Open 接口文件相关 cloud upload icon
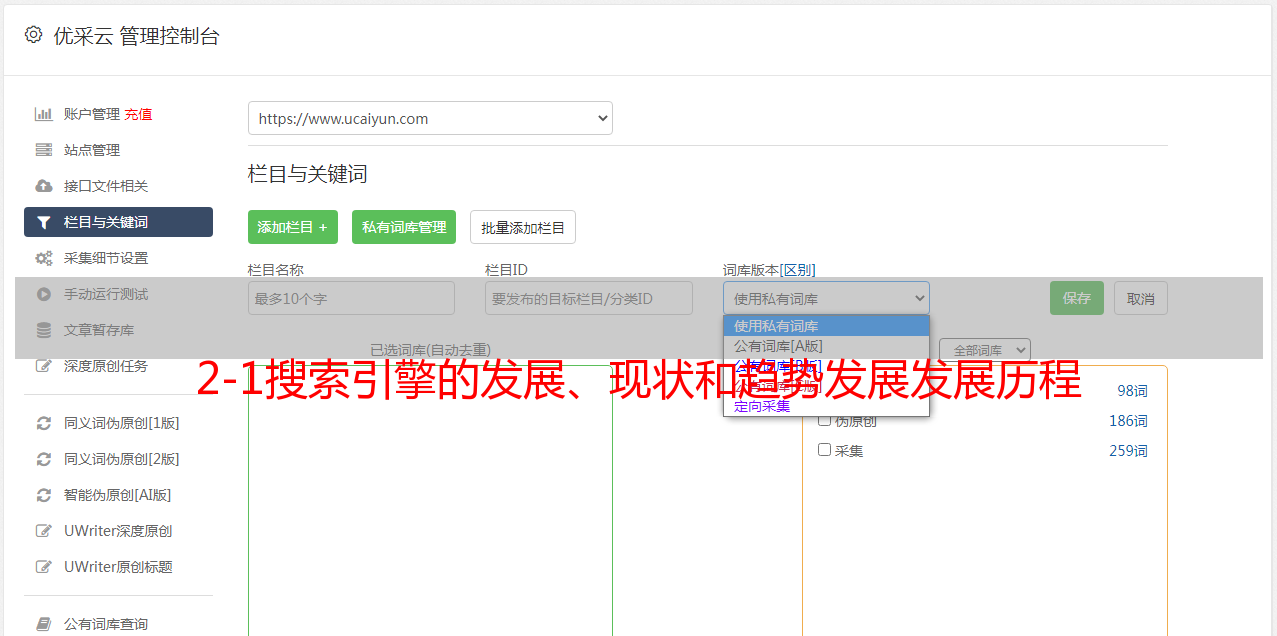 (x=44, y=186)
